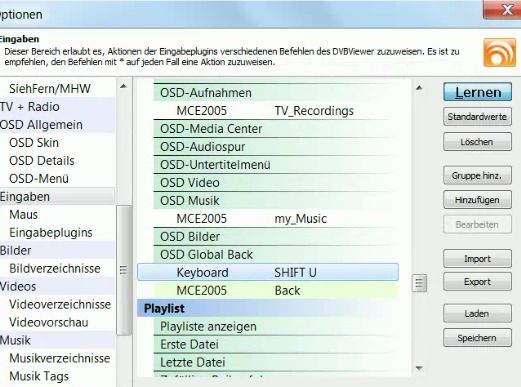Image resolution: width=521 pixels, height=387 pixels.
Task: Click the Playlist group header
Action: click(x=268, y=309)
